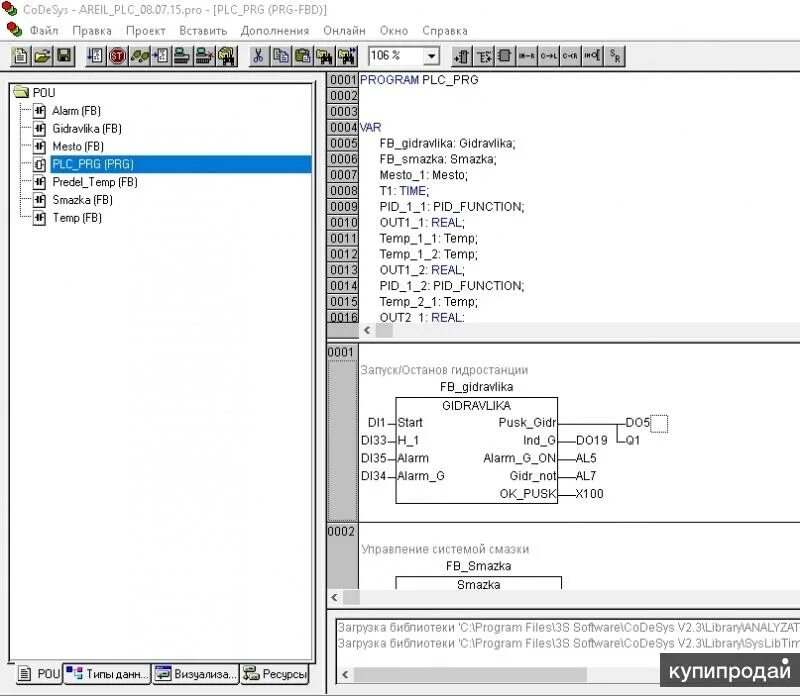This screenshot has height=696, width=800.
Task: Click the red Stop sign icon
Action: [x=117, y=56]
